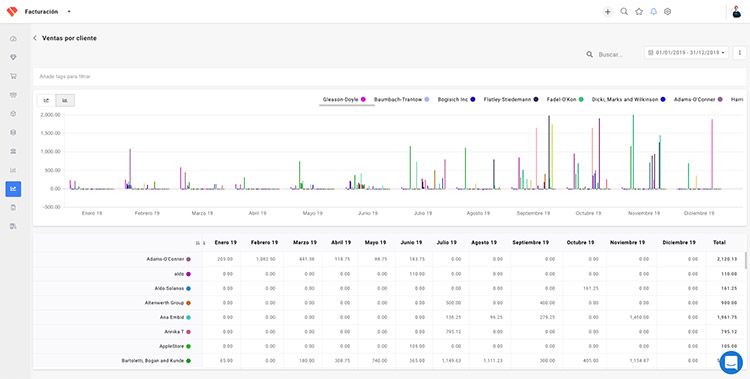Open the bank building icon in sidebar
Image resolution: width=750 pixels, height=379 pixels.
click(x=13, y=151)
